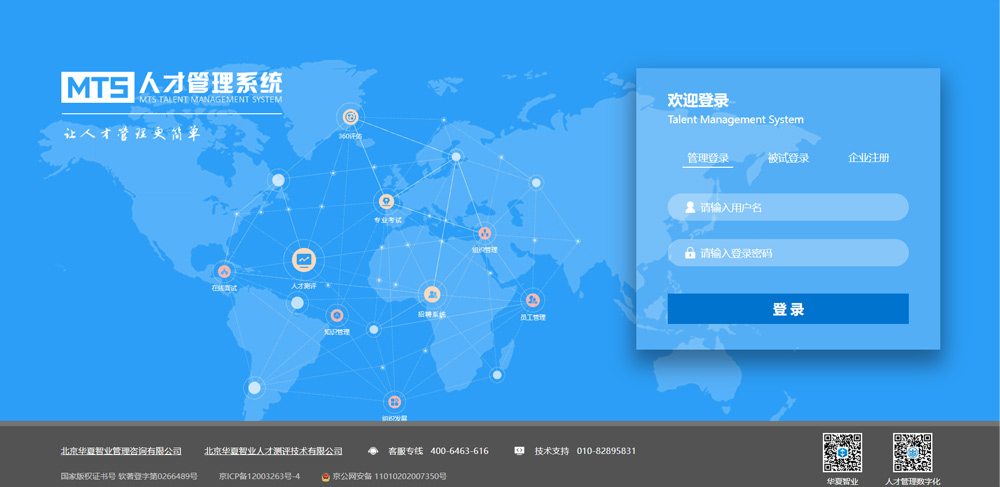Click the 华夏智业 QR code
The width and height of the screenshot is (1000, 487).
(842, 453)
